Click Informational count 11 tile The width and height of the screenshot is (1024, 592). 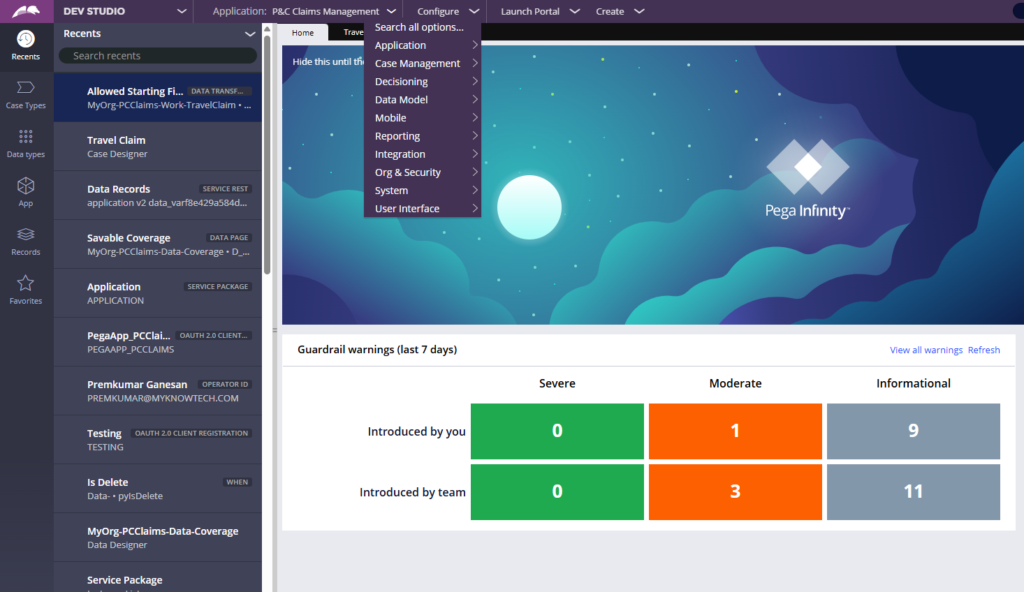click(x=913, y=492)
